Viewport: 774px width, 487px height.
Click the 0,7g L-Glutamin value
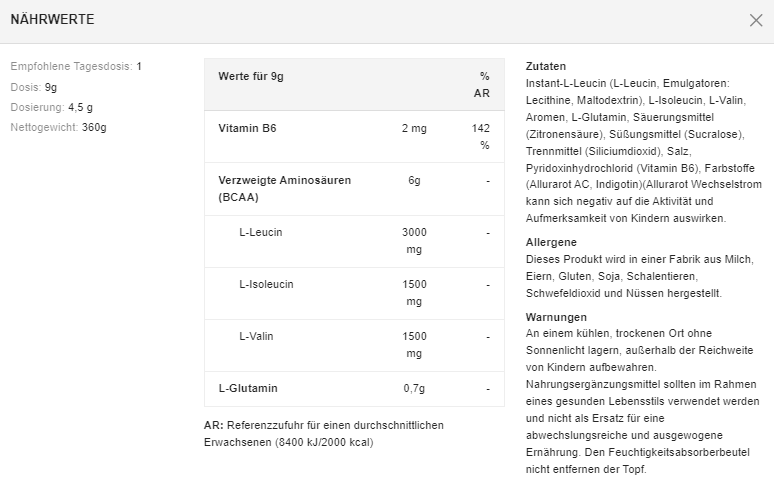[x=414, y=388]
